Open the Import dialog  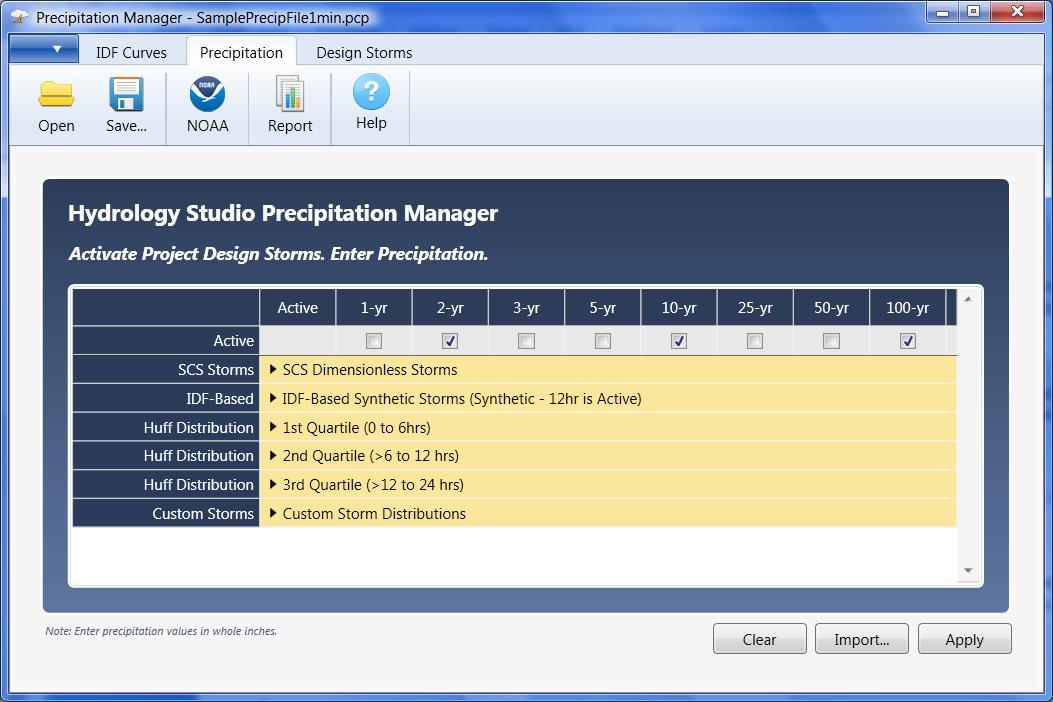(861, 639)
